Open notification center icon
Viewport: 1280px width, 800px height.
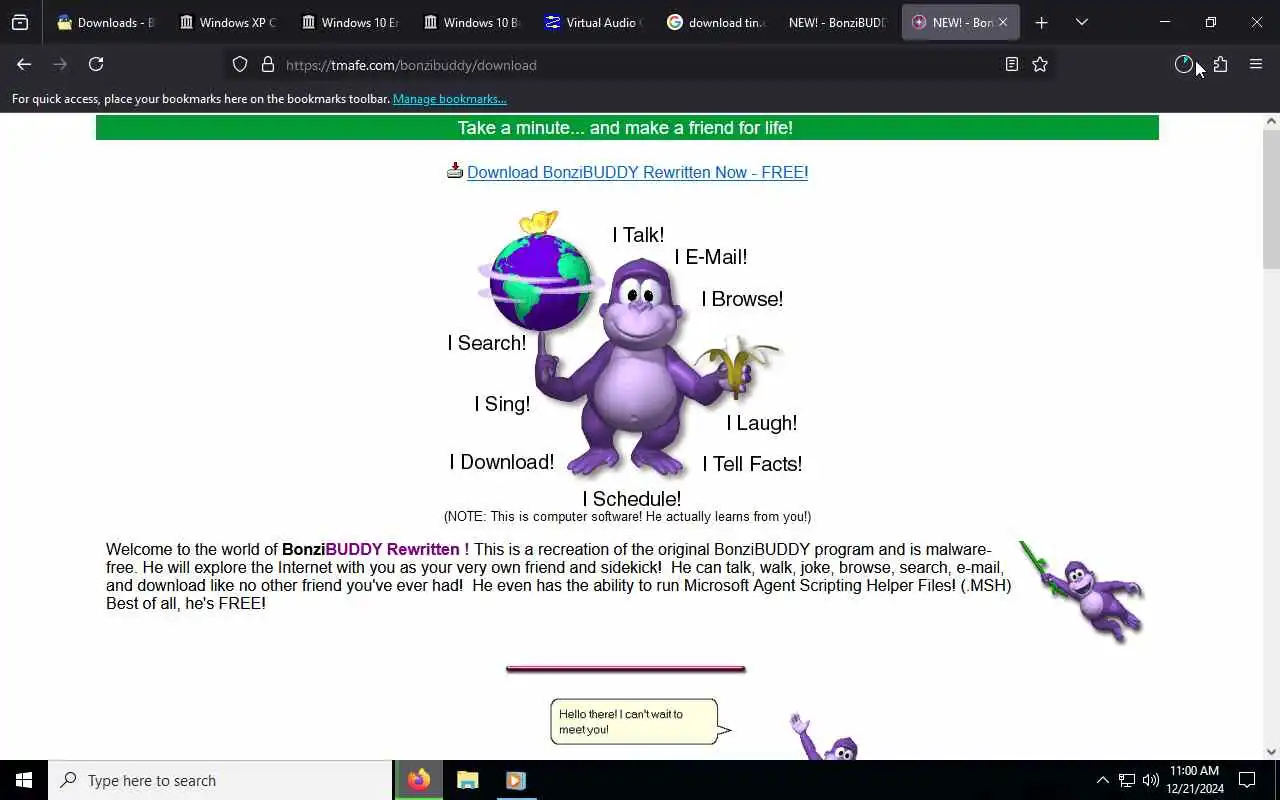(1247, 780)
